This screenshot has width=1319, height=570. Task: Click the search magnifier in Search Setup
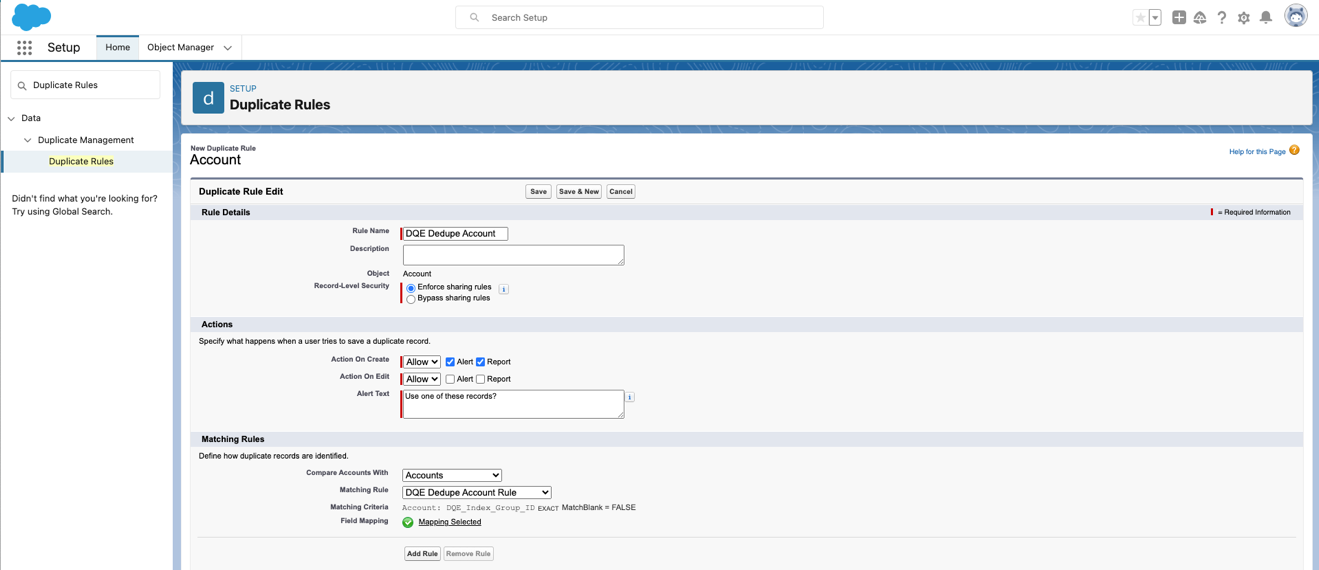(474, 17)
